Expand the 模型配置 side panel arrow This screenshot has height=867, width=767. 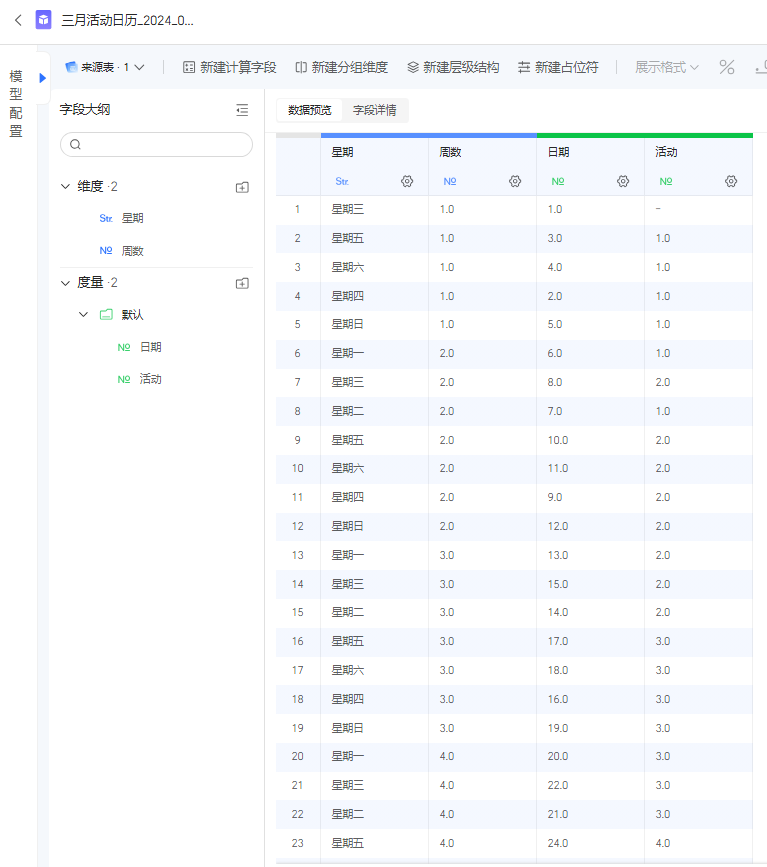tap(43, 78)
